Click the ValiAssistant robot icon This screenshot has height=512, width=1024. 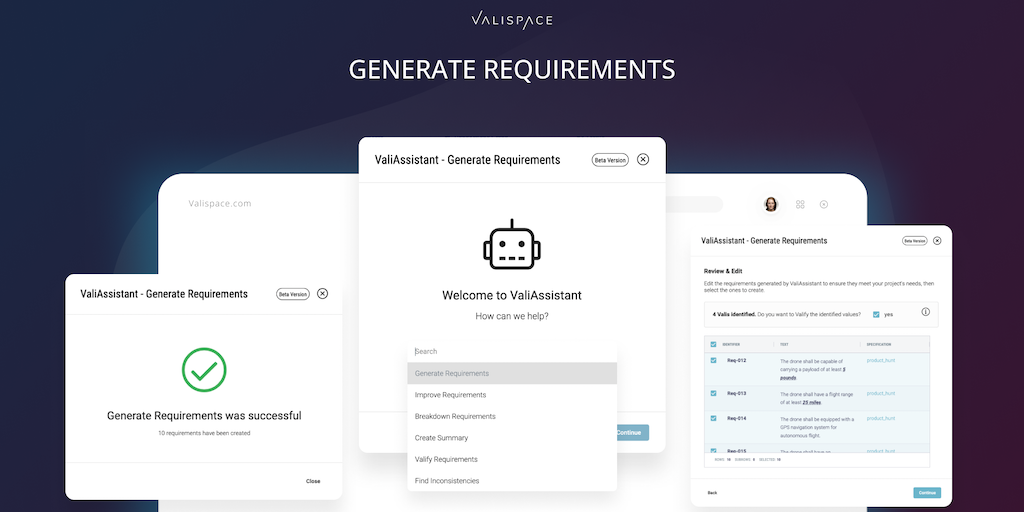[x=512, y=244]
